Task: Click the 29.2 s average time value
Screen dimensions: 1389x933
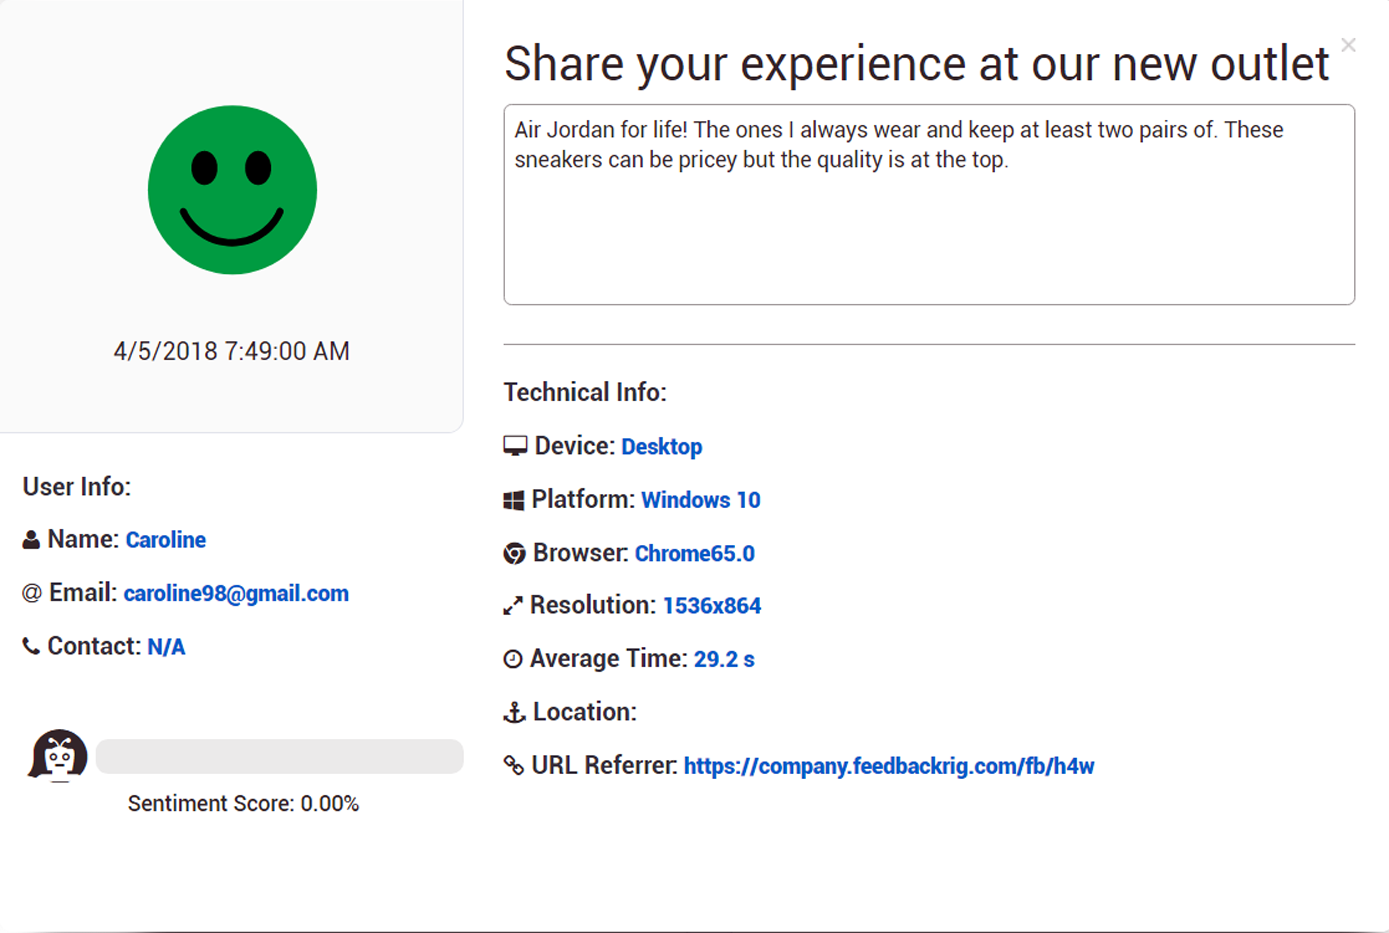Action: click(x=724, y=659)
